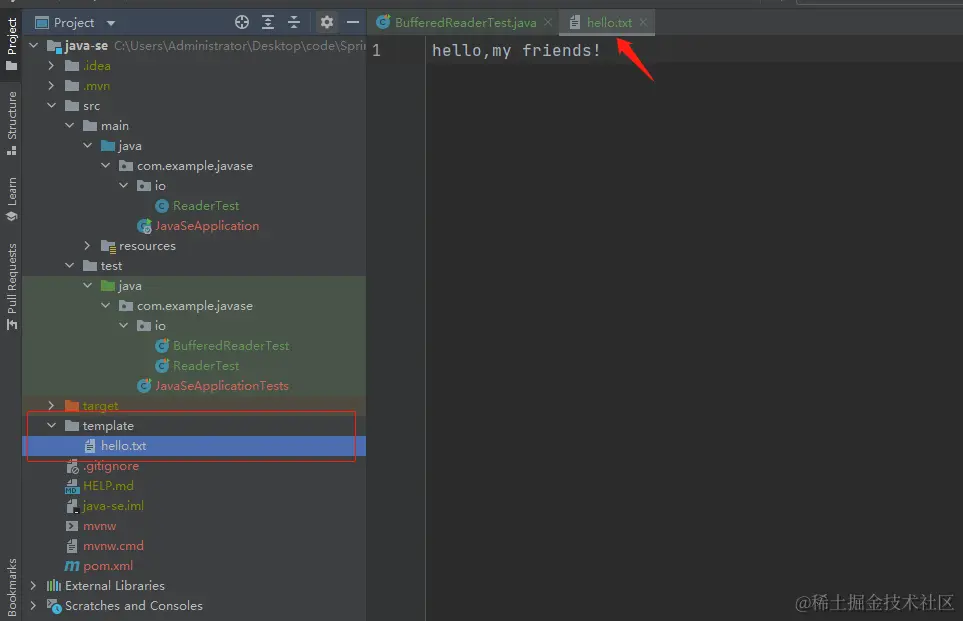Collapse the java-se project root node
Screen dimensions: 963x621
(34, 45)
